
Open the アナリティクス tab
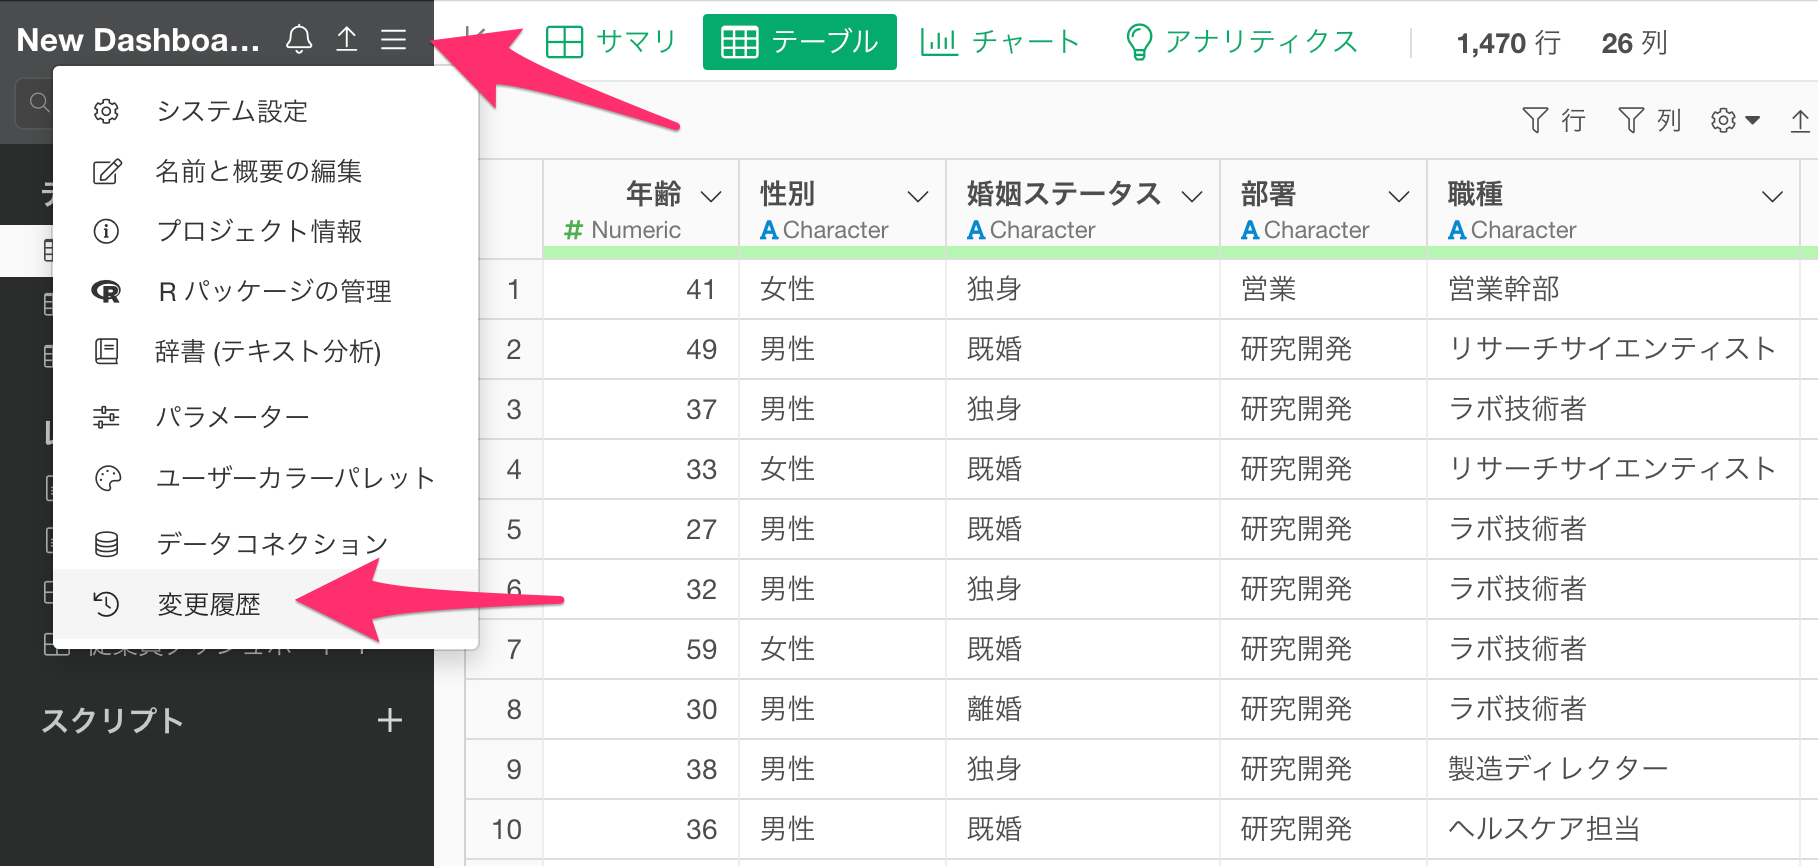point(1241,42)
